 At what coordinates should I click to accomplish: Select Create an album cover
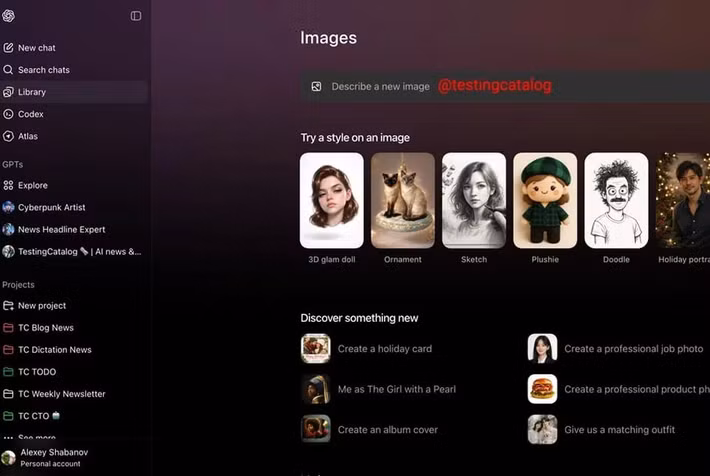[x=387, y=430]
